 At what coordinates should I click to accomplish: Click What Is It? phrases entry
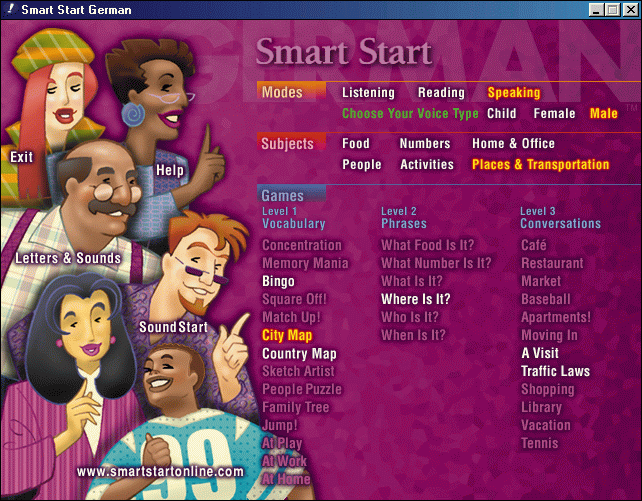tap(411, 281)
